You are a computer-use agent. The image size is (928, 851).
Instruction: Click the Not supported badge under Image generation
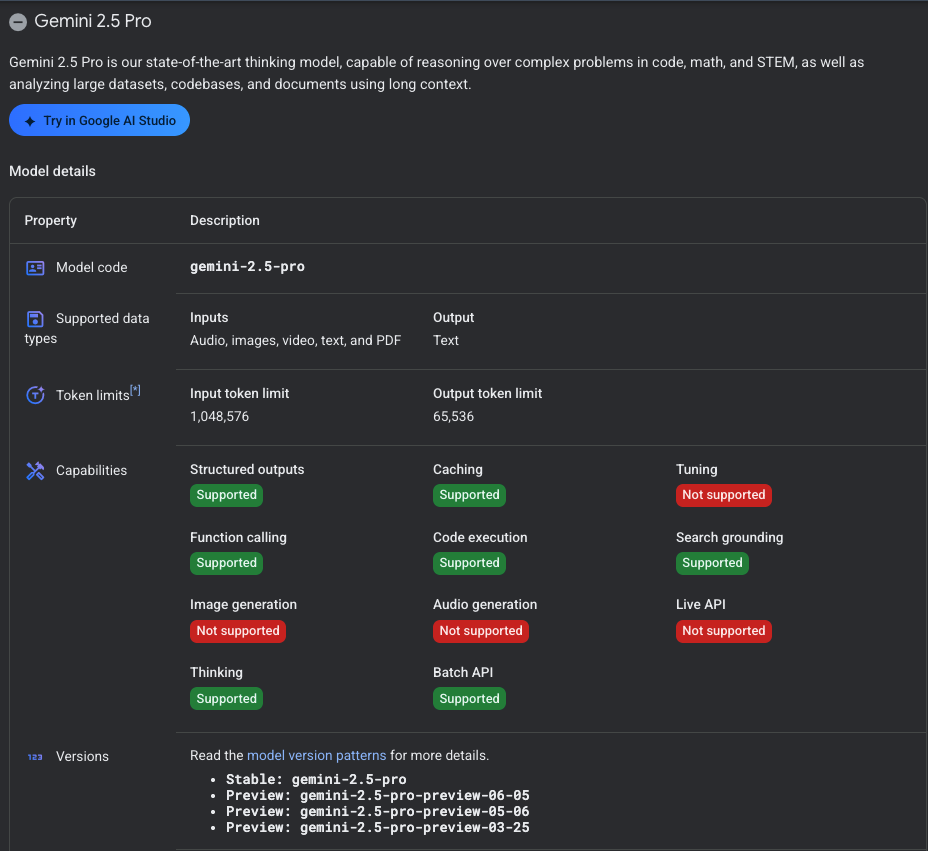(x=238, y=631)
